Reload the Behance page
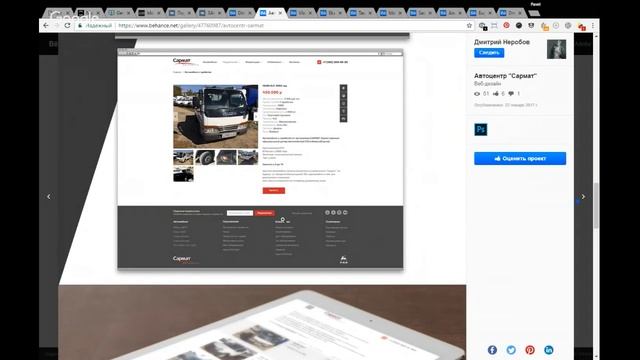640x360 pixels. tap(67, 25)
